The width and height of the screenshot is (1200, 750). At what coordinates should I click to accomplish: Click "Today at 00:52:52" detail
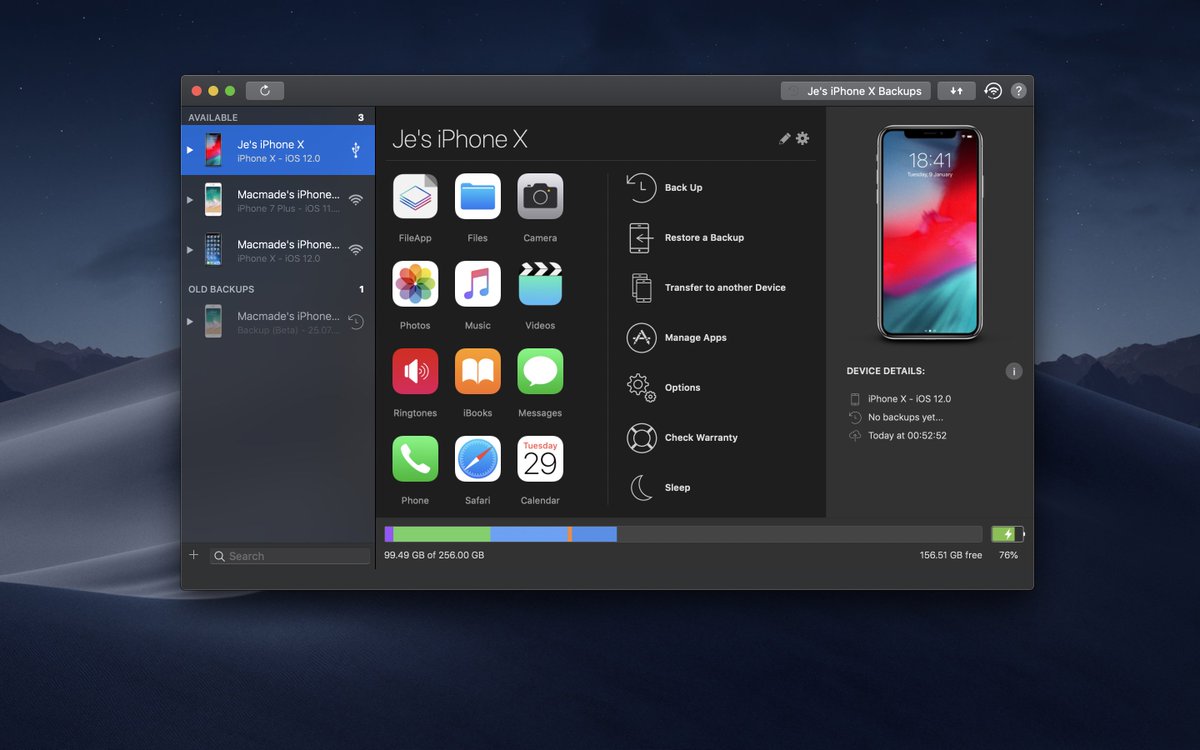[907, 436]
